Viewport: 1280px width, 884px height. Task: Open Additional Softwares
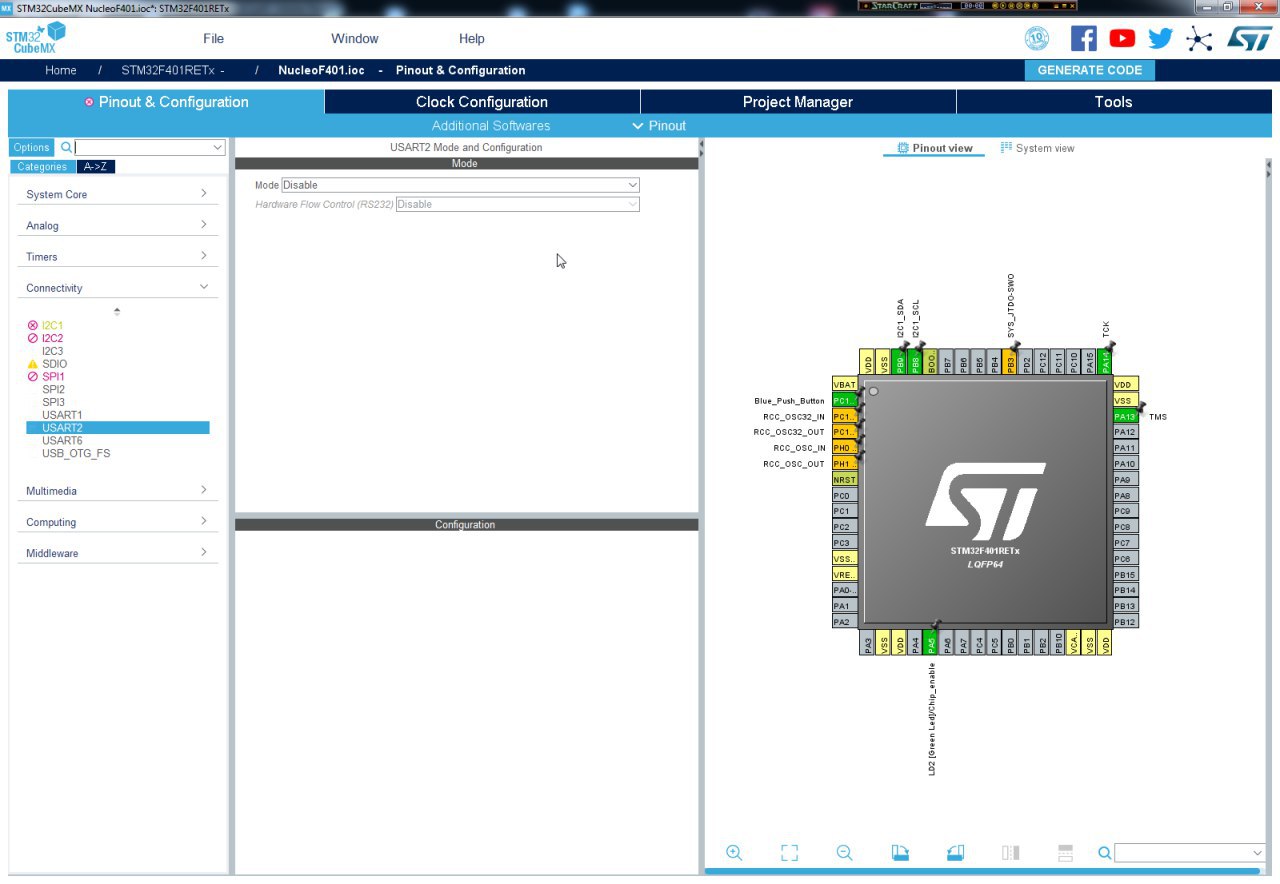(490, 126)
